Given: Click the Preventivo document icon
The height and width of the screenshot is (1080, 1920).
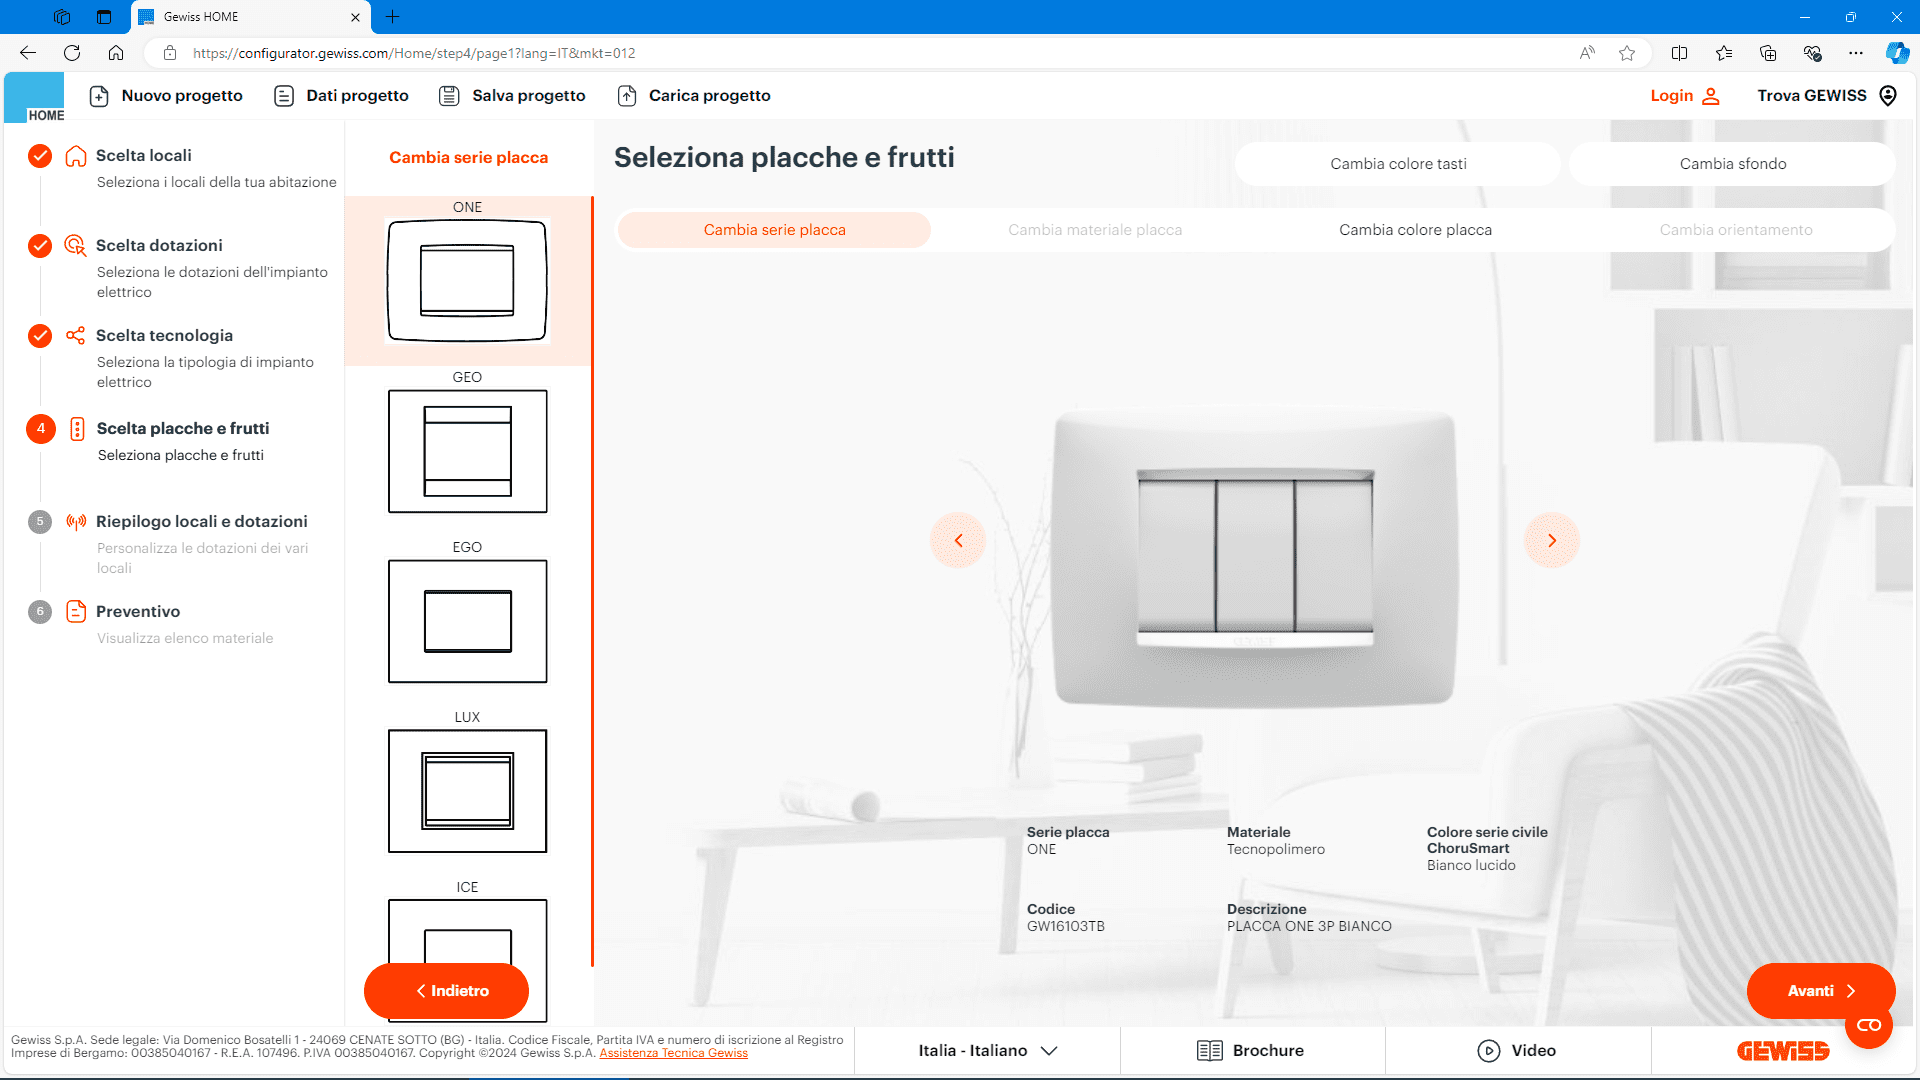Looking at the screenshot, I should (76, 611).
